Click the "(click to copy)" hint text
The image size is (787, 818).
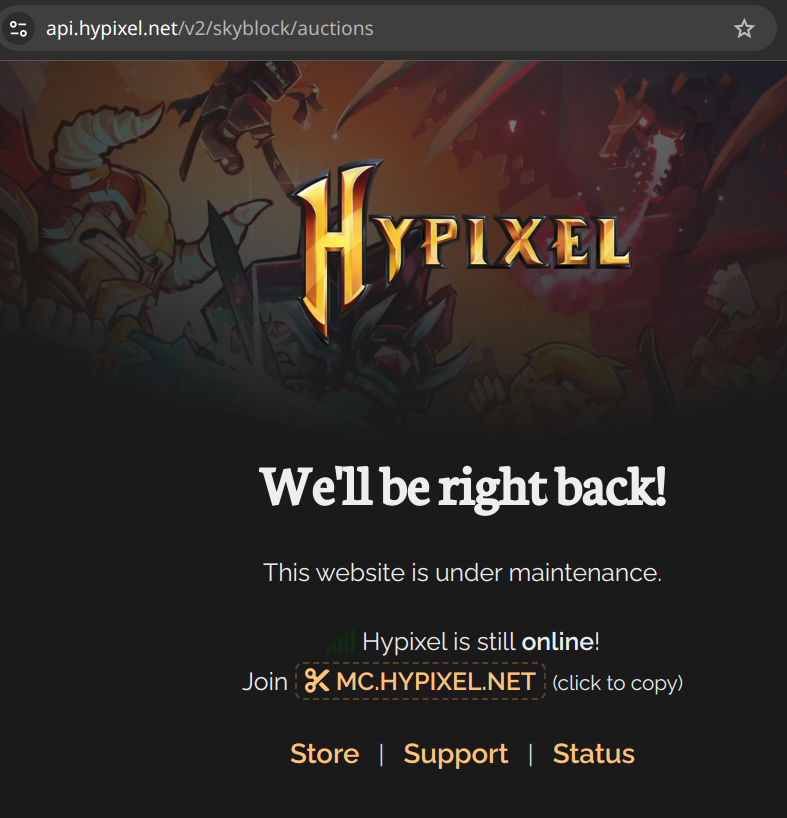tap(618, 683)
